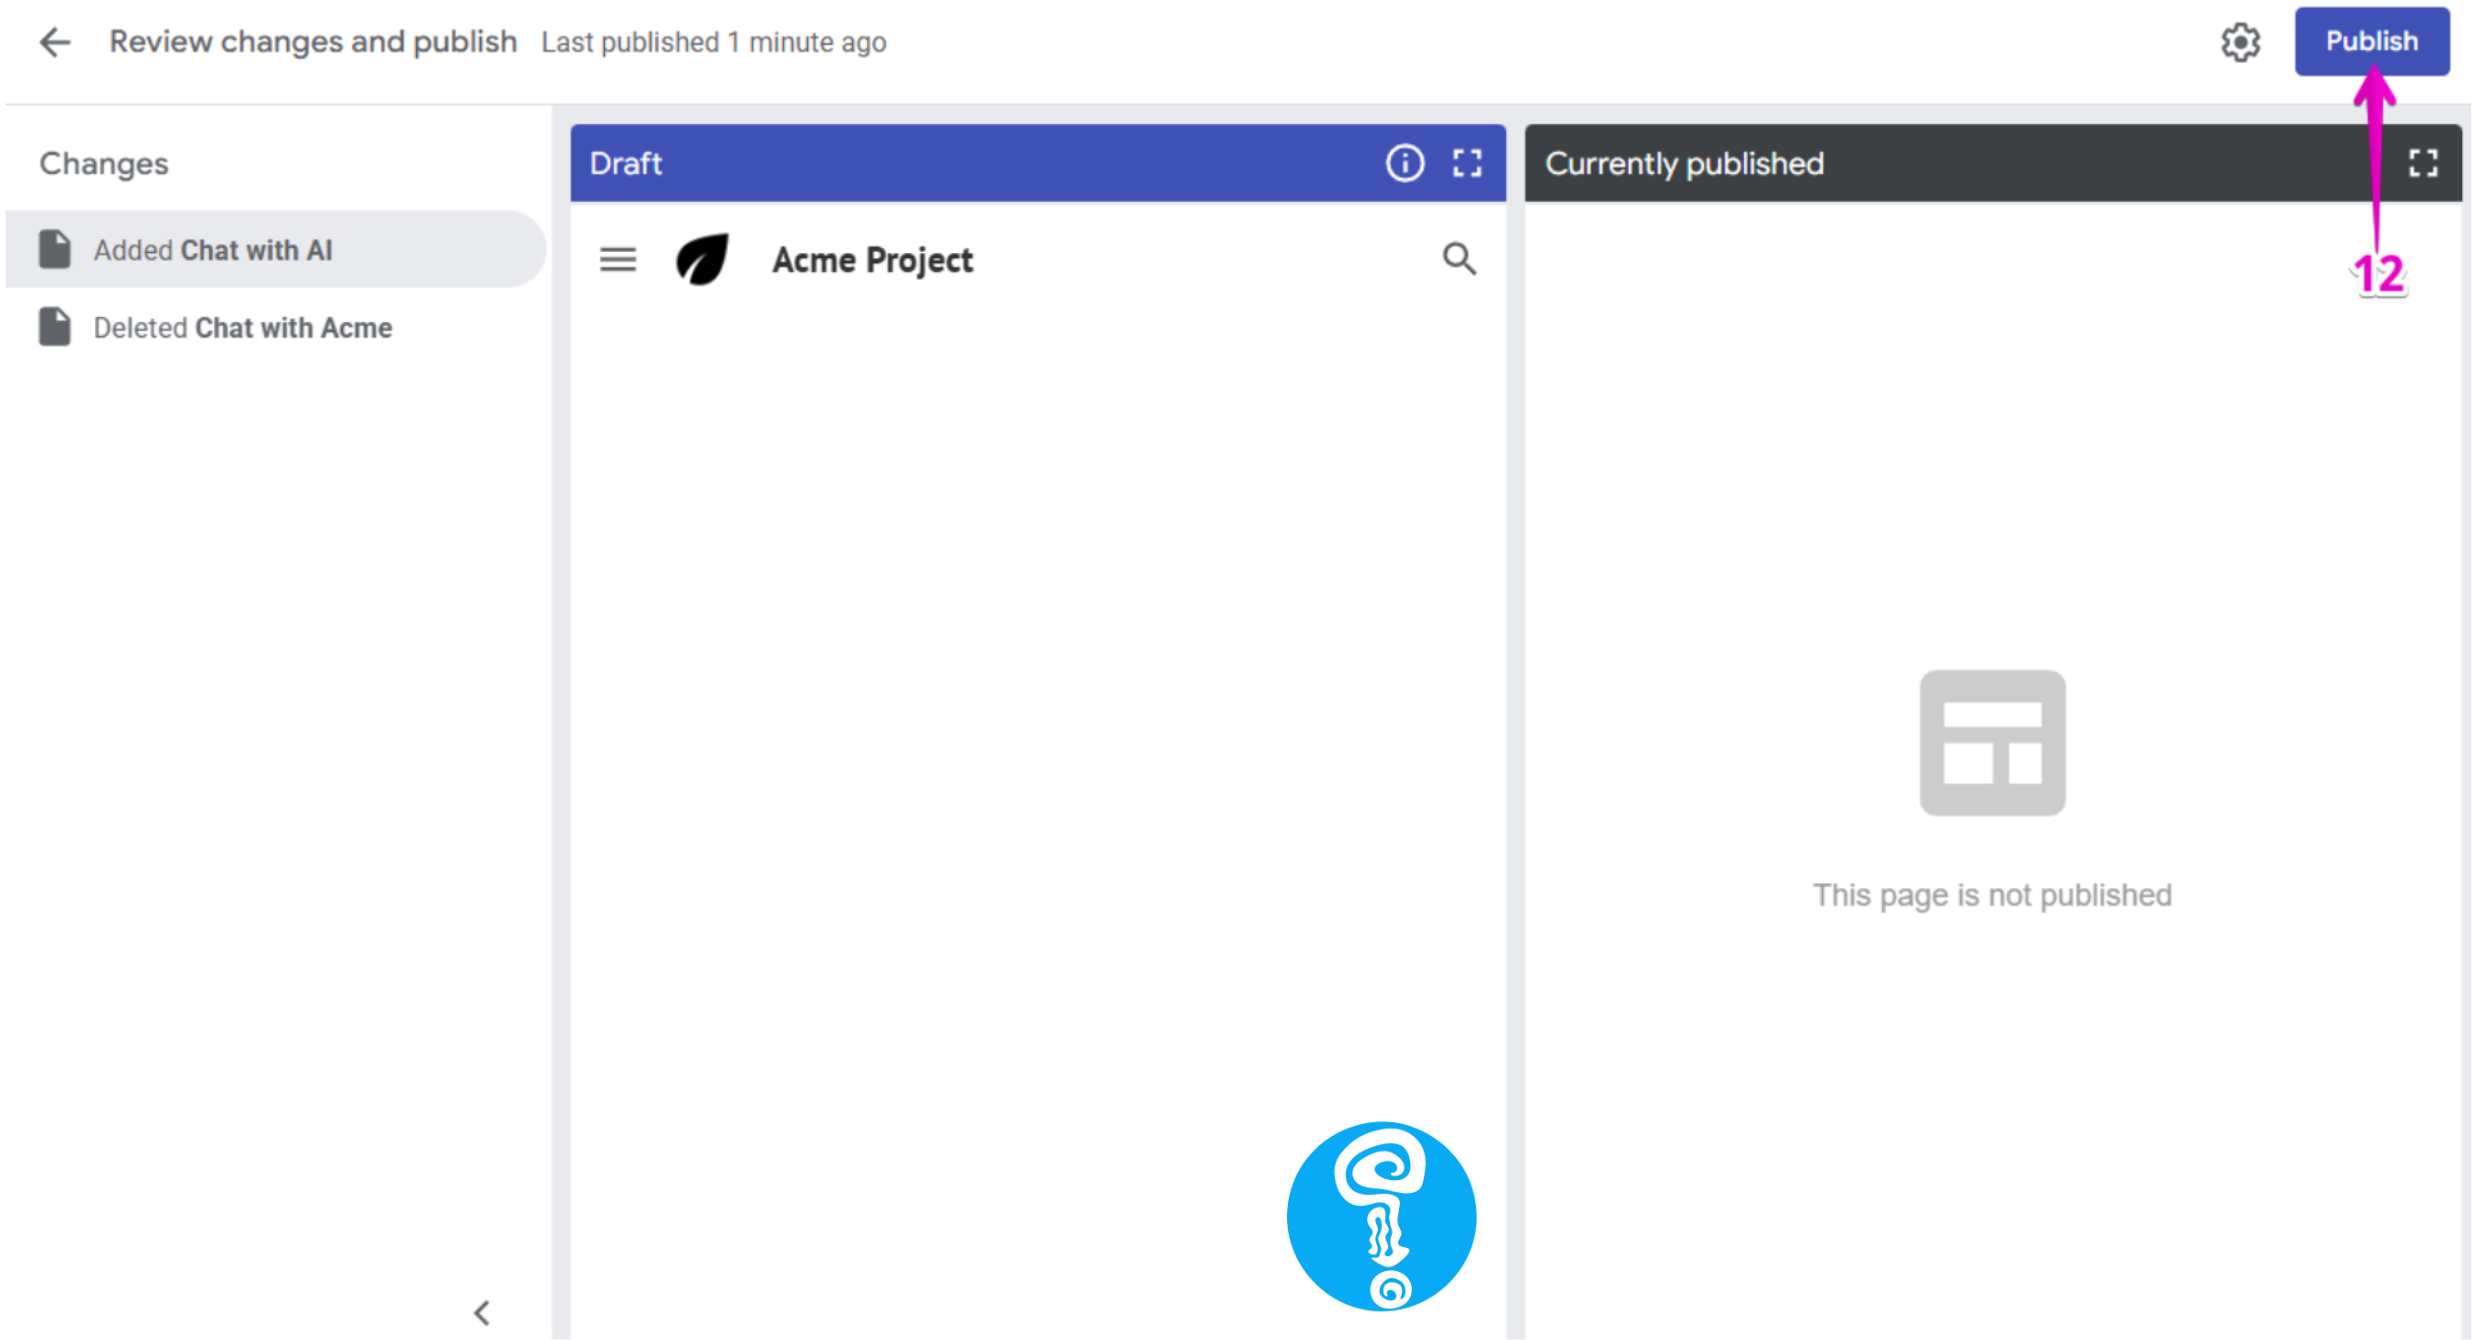This screenshot has height=1340, width=2472.
Task: Click Review changes and publish title
Action: click(313, 42)
